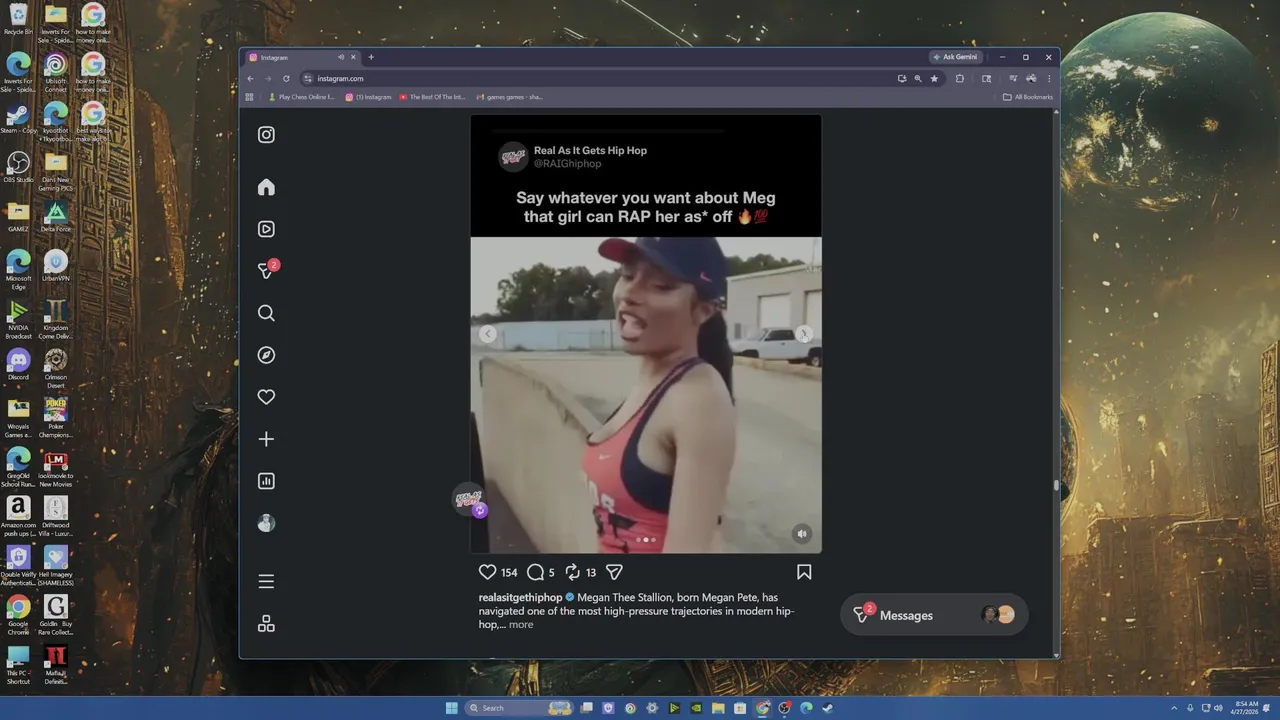Open Notifications heart in sidebar
The height and width of the screenshot is (720, 1280).
[266, 397]
